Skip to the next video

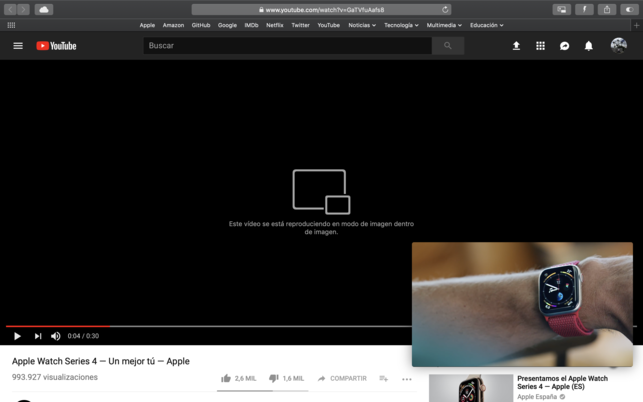(38, 336)
